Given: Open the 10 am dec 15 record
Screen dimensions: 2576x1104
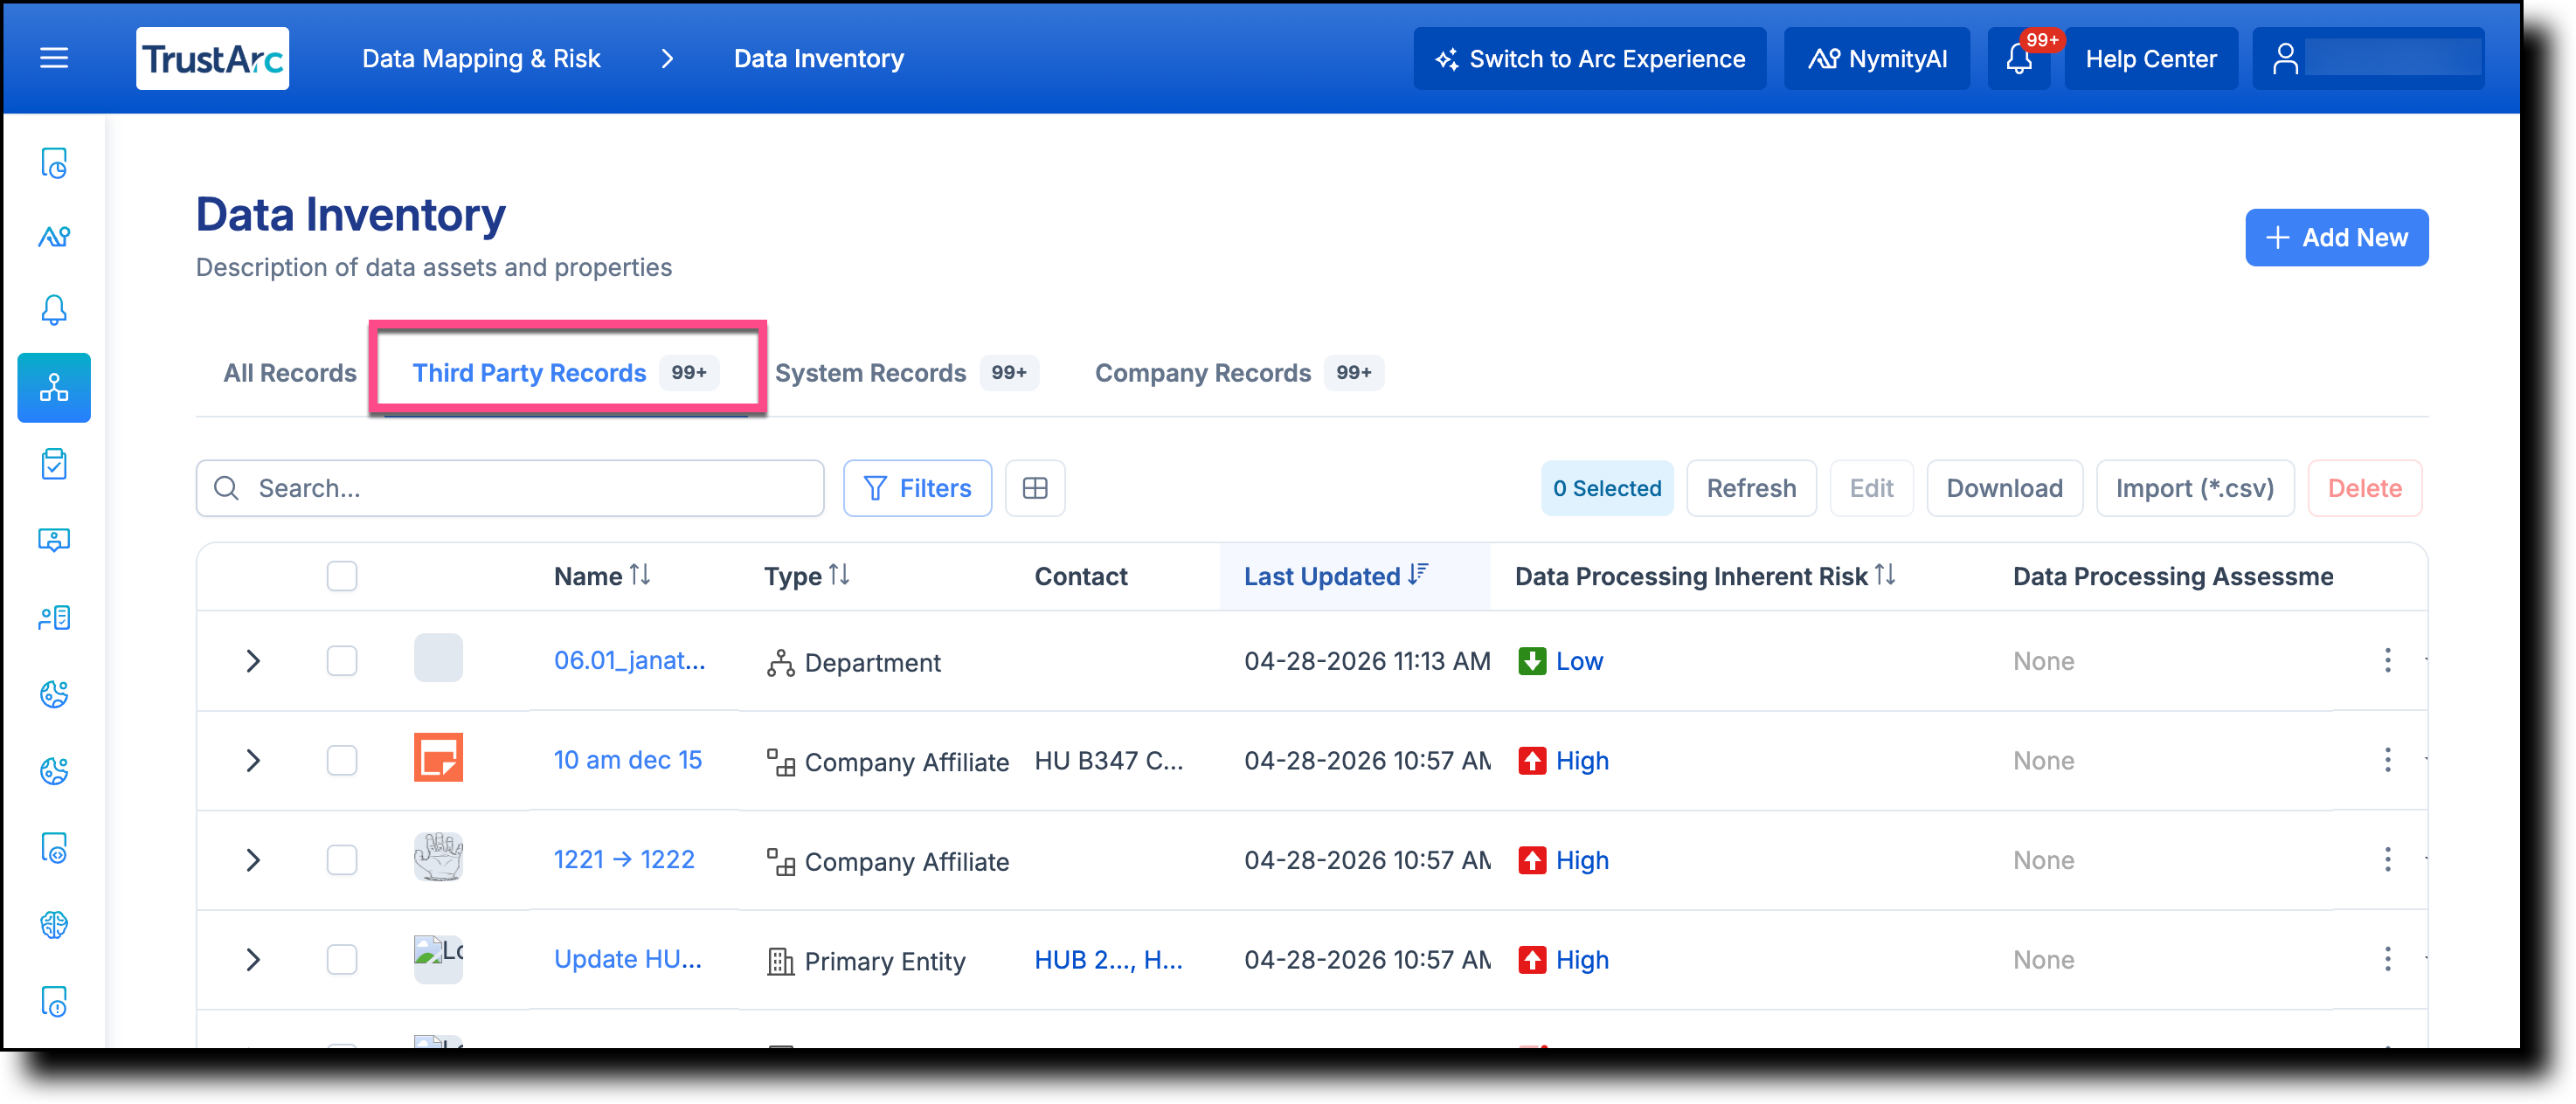Looking at the screenshot, I should [x=628, y=760].
